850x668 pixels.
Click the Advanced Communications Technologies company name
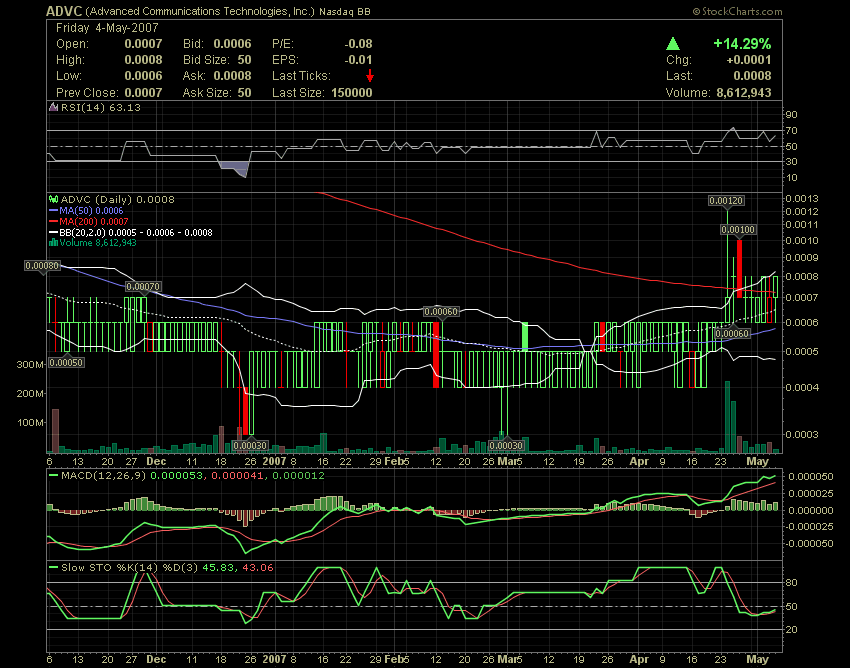(x=200, y=11)
